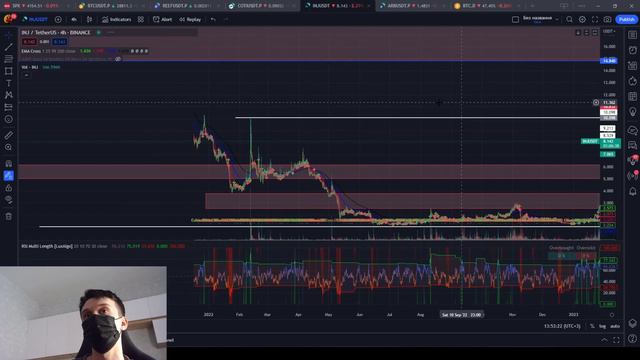Open the Hotlists flame icon
This screenshot has width=640, height=360.
[632, 81]
